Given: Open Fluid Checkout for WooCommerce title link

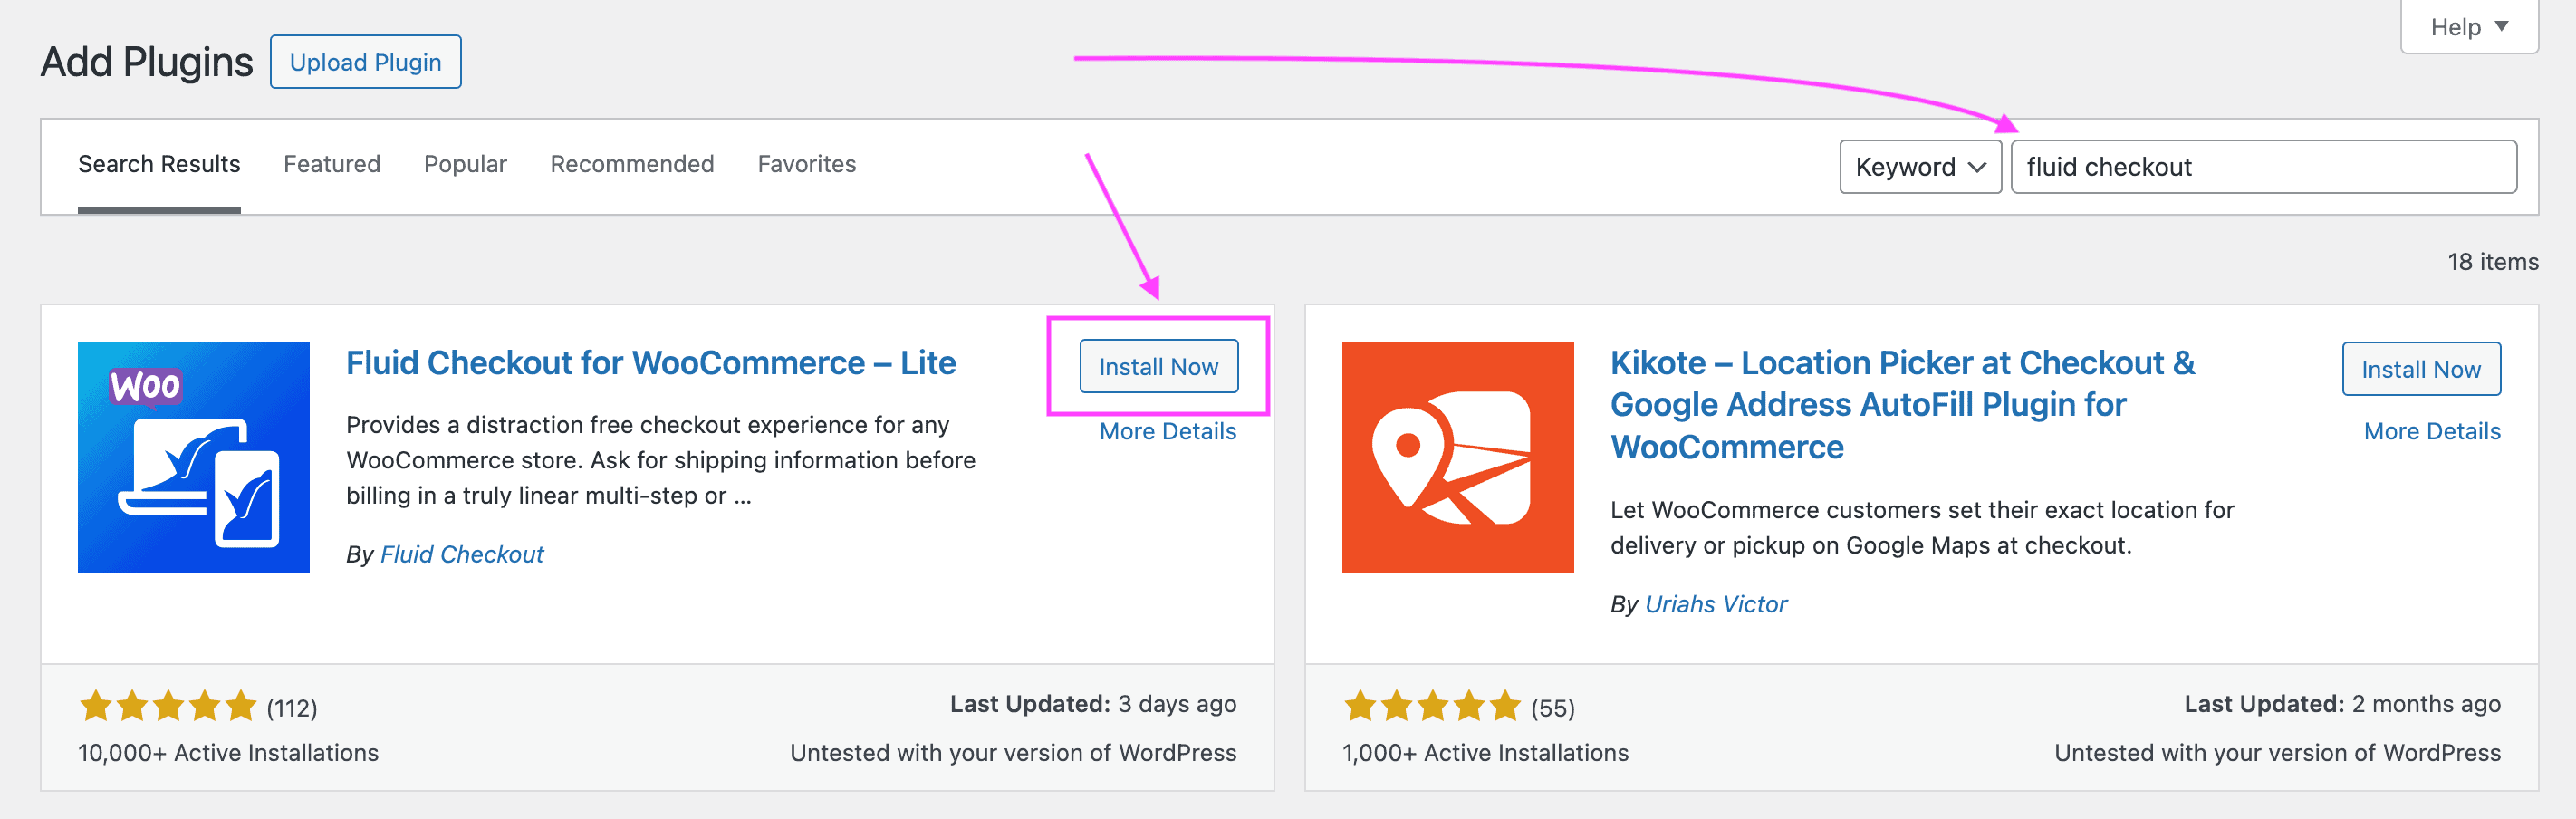Looking at the screenshot, I should tap(650, 363).
